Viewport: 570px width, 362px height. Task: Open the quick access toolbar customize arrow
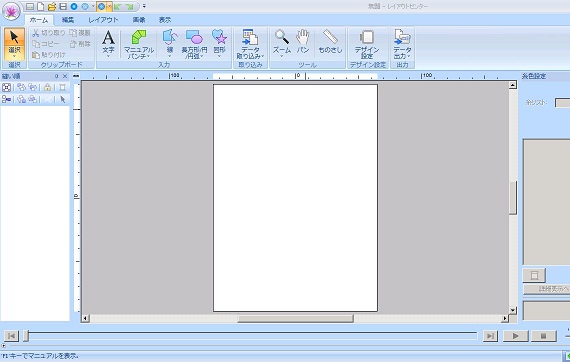click(144, 6)
